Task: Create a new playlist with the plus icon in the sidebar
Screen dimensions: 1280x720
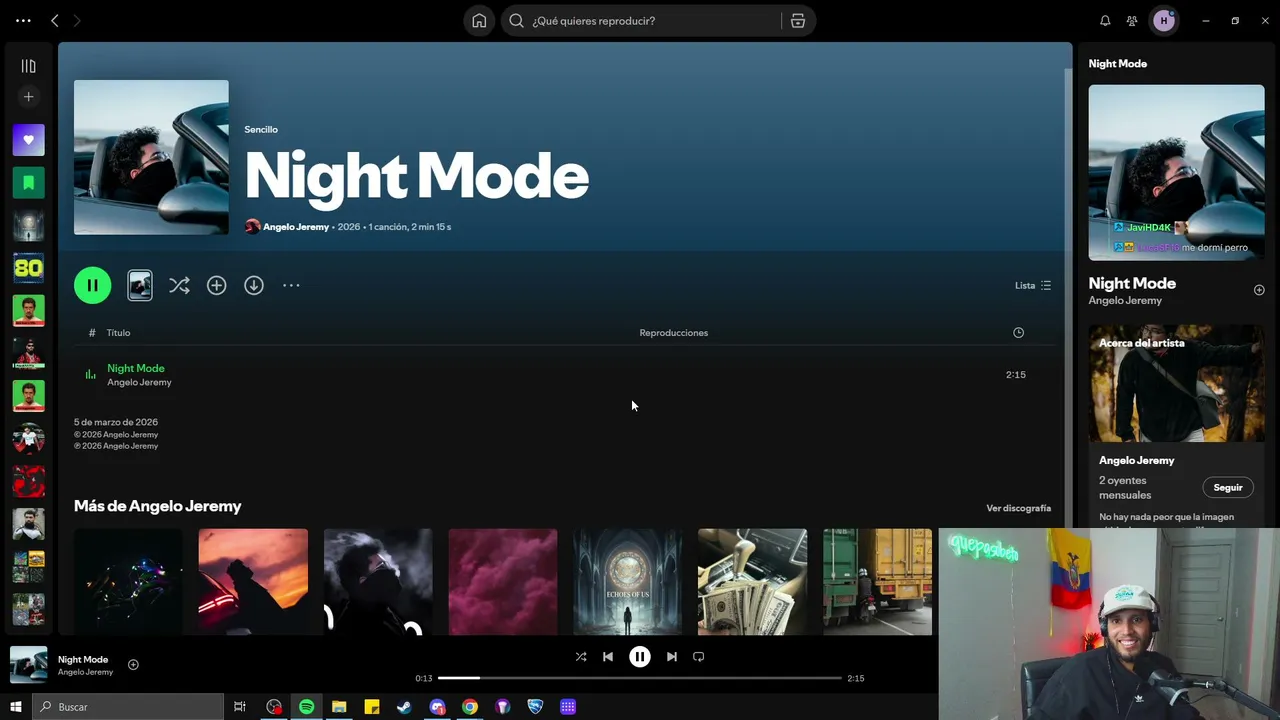Action: point(28,97)
